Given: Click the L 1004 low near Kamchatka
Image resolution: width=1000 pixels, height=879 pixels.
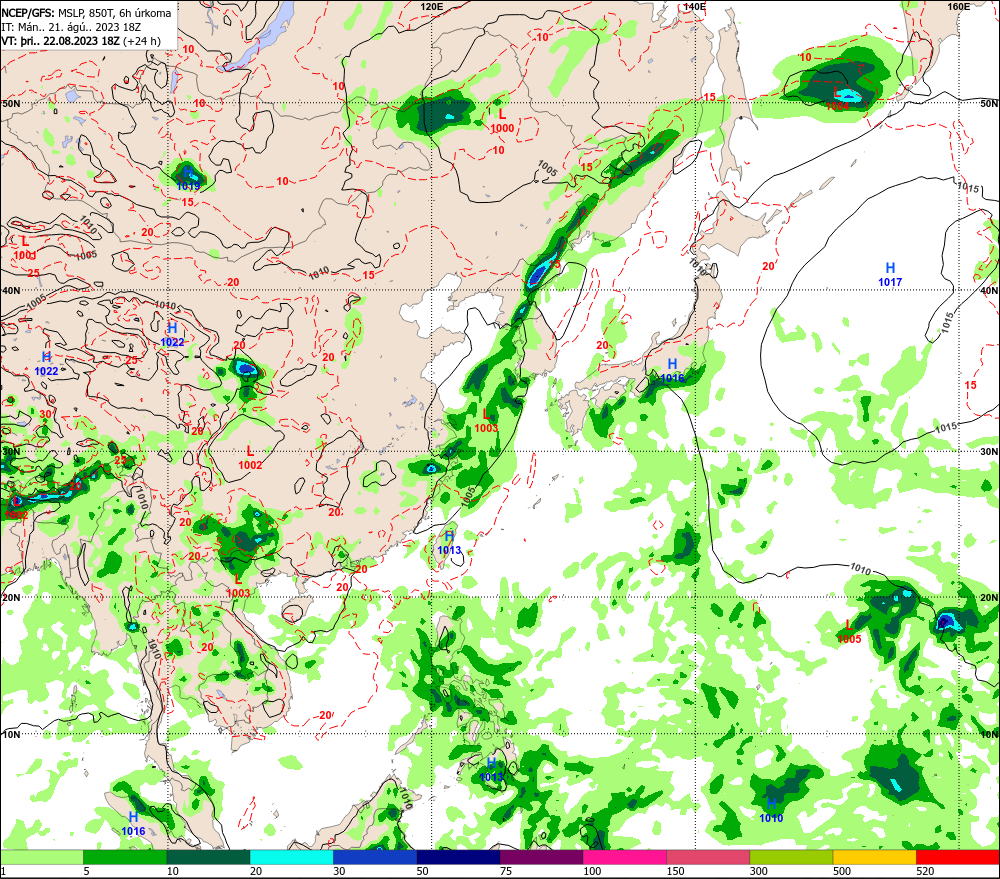Looking at the screenshot, I should [837, 99].
